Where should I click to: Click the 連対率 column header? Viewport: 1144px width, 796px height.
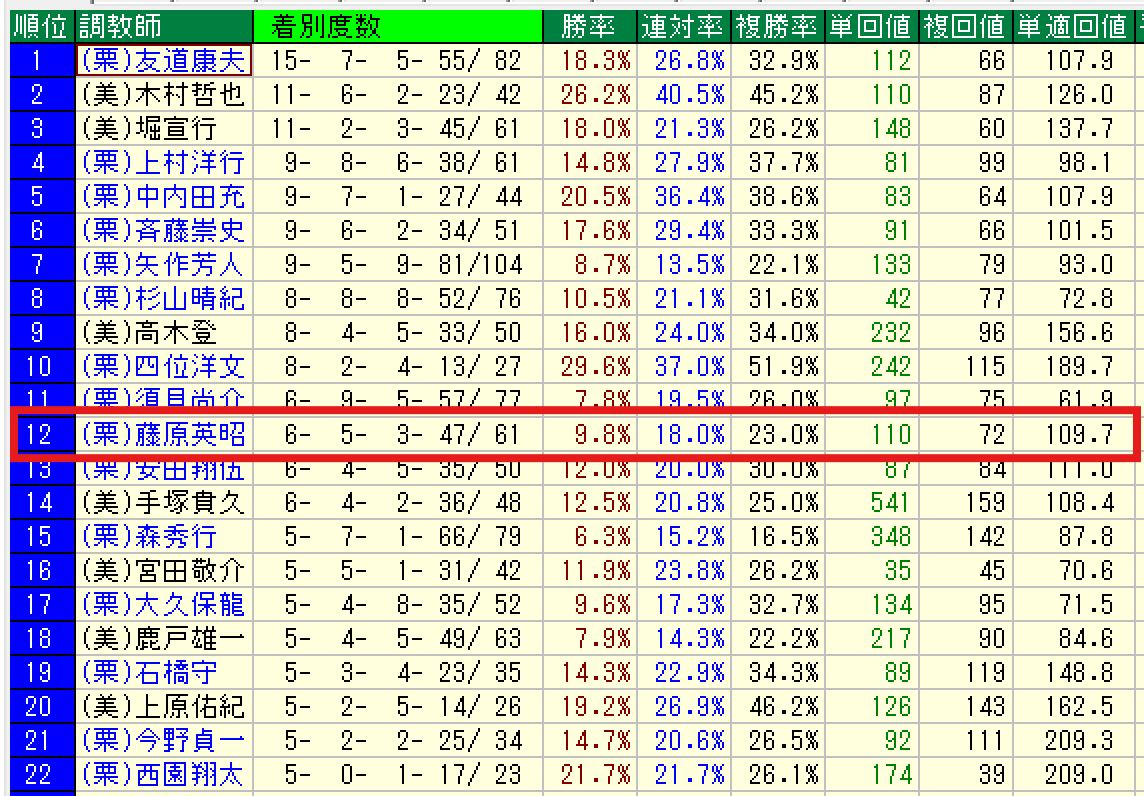click(683, 26)
